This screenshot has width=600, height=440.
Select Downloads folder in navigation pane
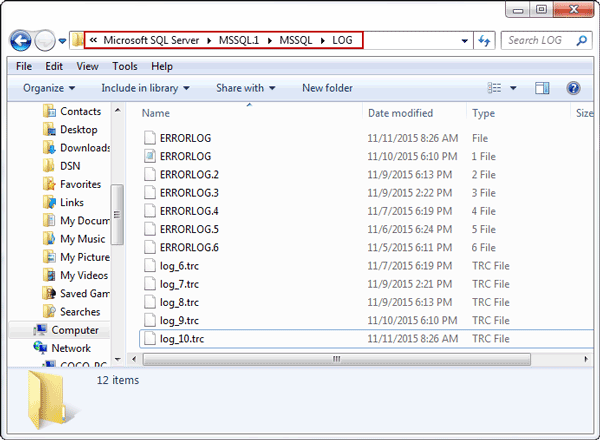pos(77,148)
